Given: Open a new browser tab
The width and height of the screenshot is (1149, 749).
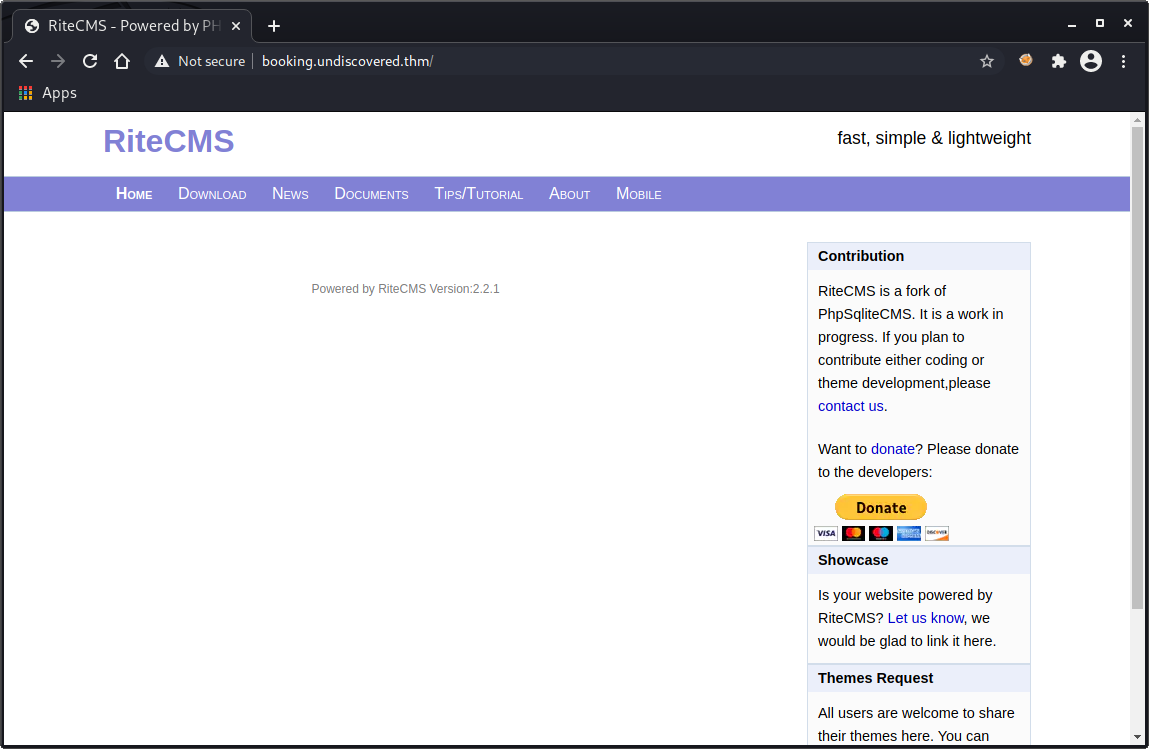Looking at the screenshot, I should [274, 26].
